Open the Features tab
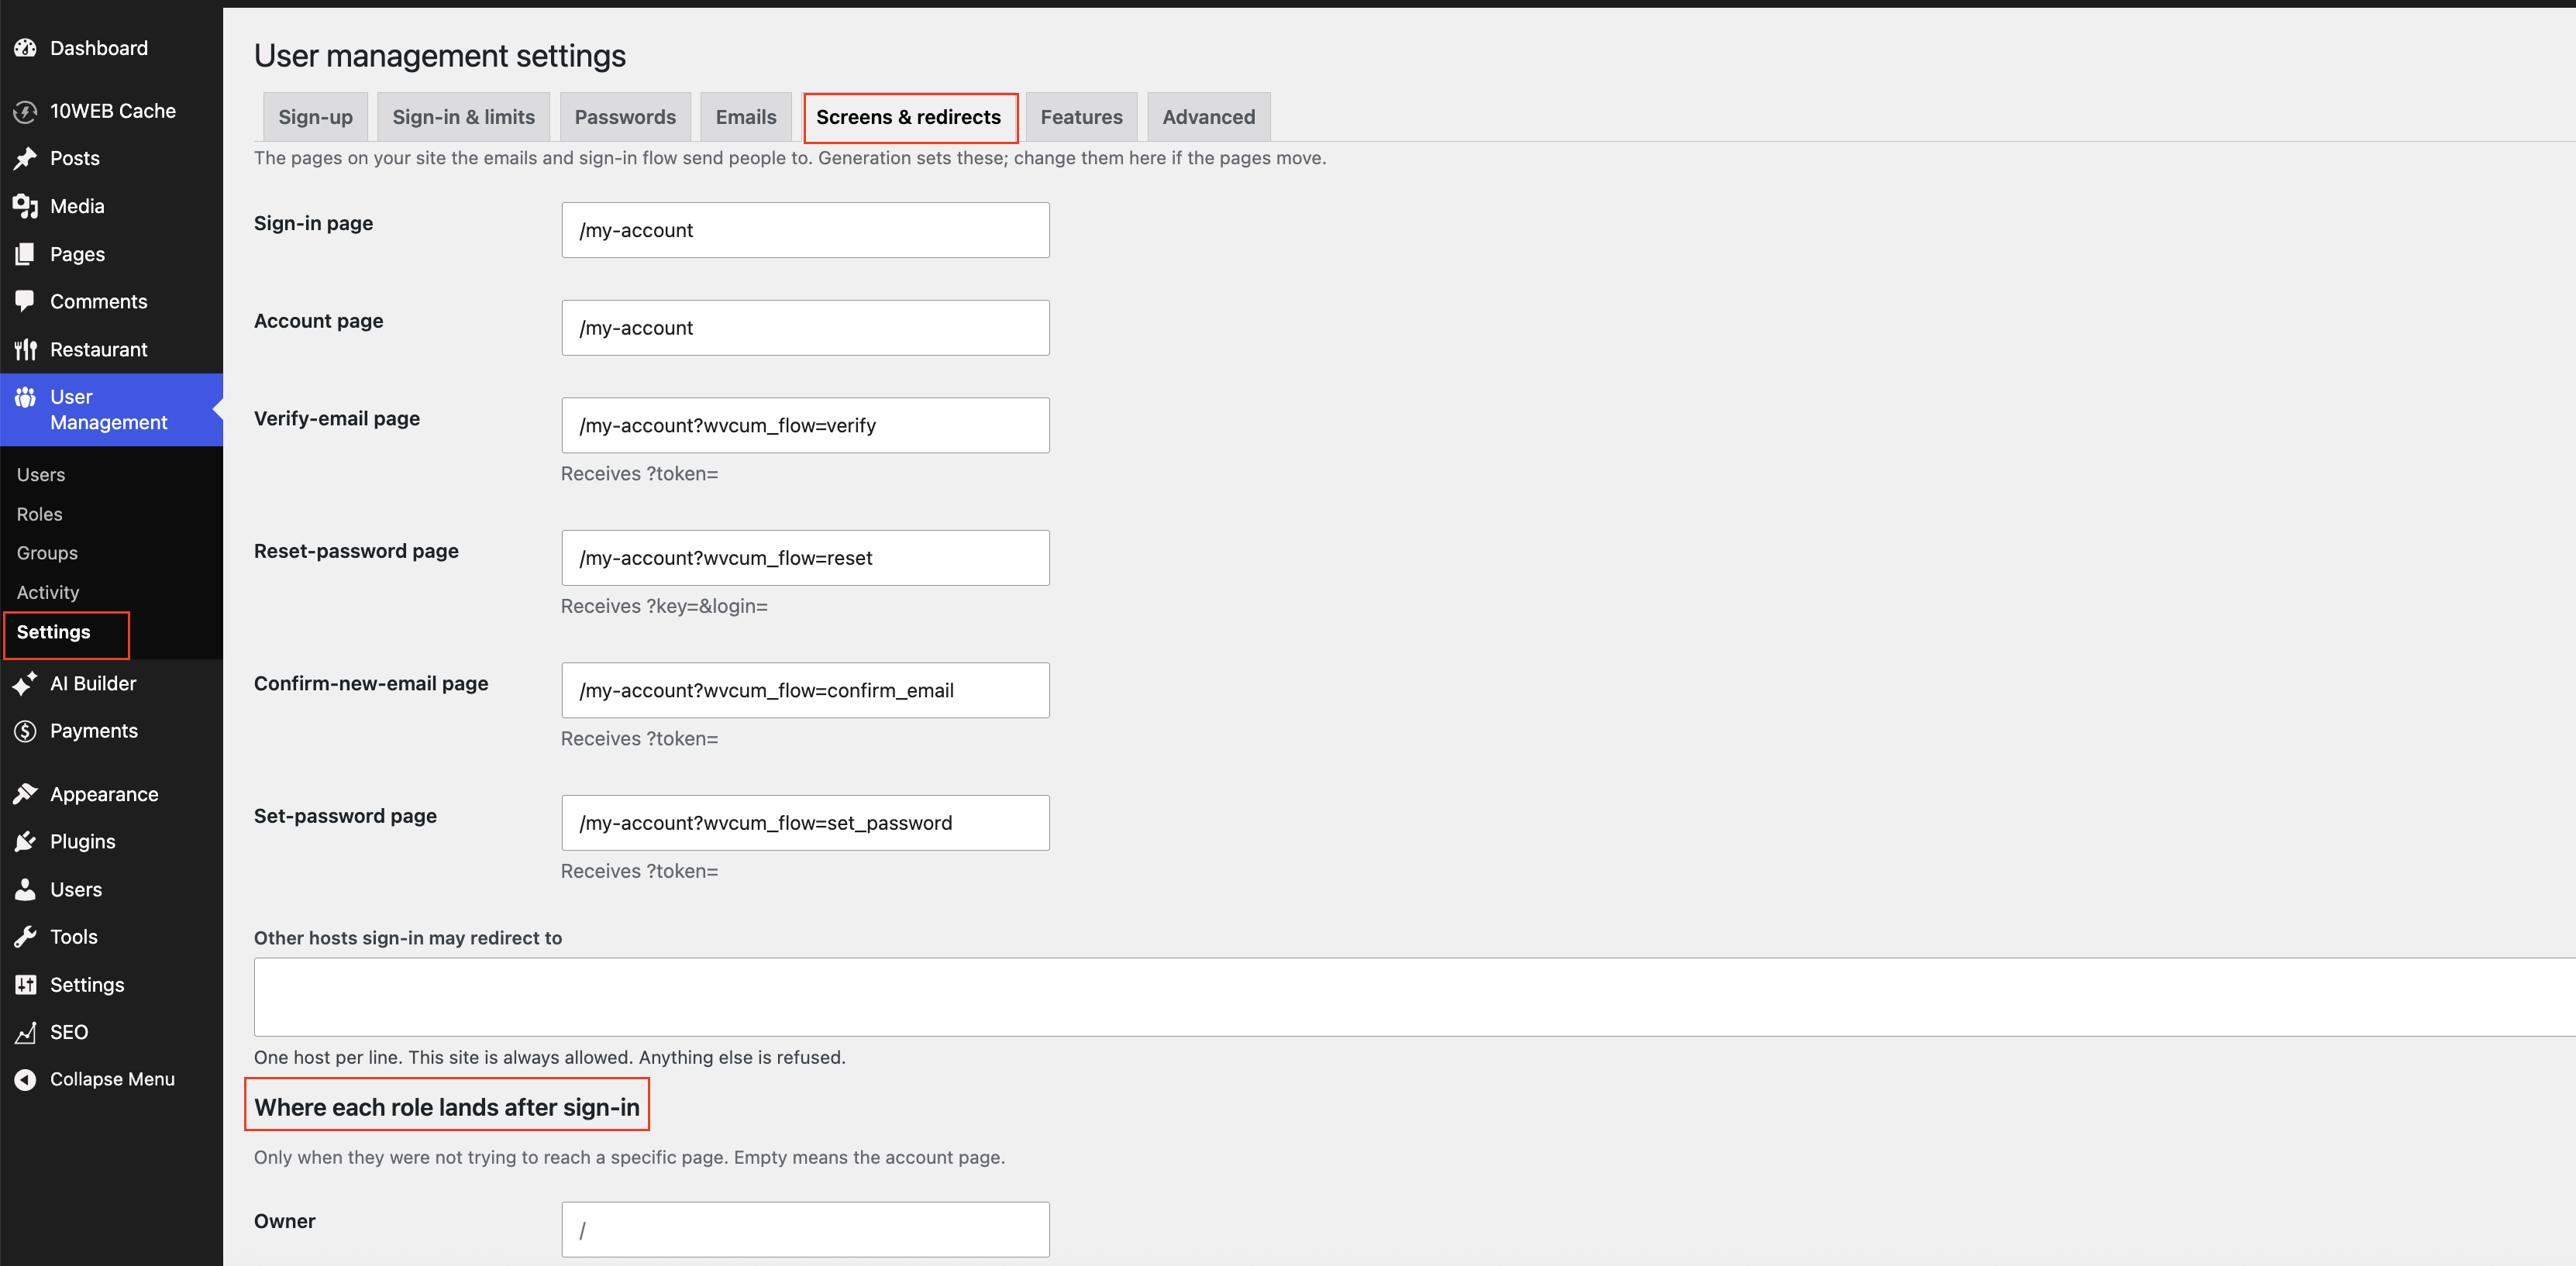Viewport: 2576px width, 1266px height. pos(1081,117)
